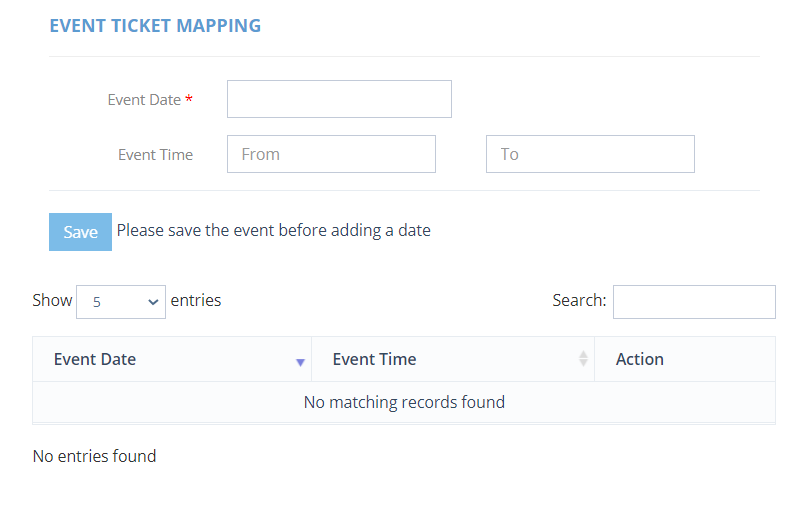This screenshot has height=506, width=801.
Task: Click the Event Time sort arrows icon
Action: (x=583, y=358)
